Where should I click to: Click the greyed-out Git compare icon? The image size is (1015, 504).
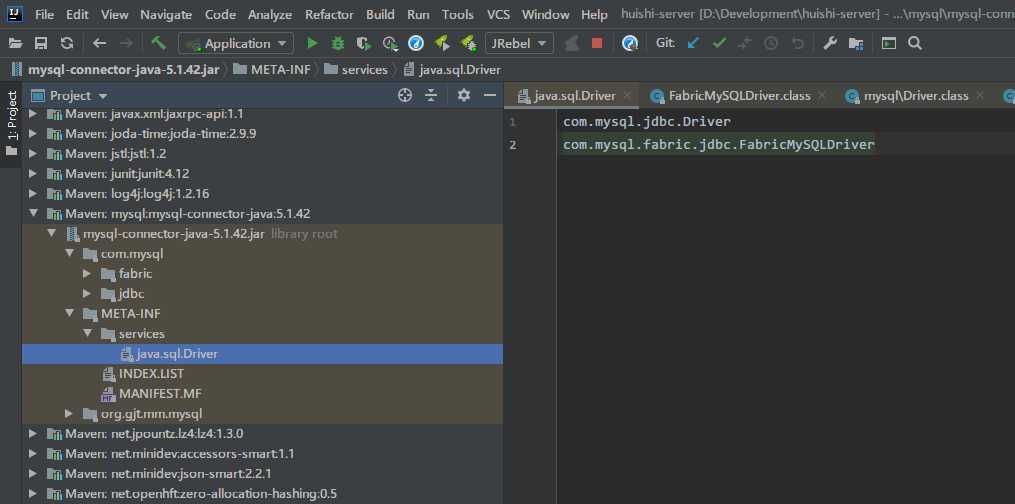pyautogui.click(x=745, y=43)
